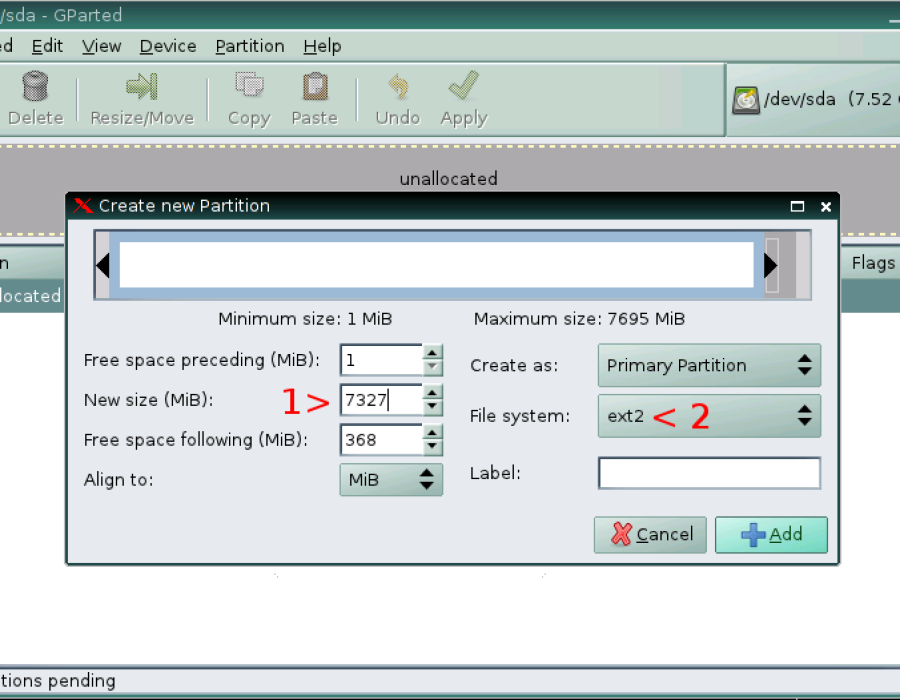Open the Create as Primary Partition dropdown
Screen dimensions: 900x700
[709, 365]
